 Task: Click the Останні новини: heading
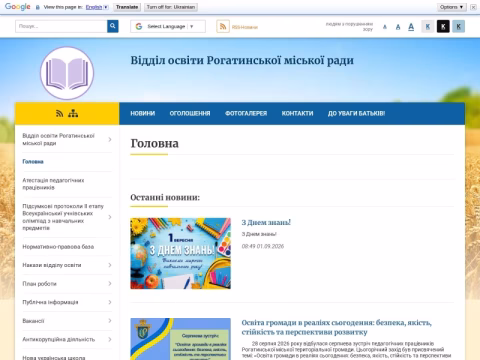point(165,197)
